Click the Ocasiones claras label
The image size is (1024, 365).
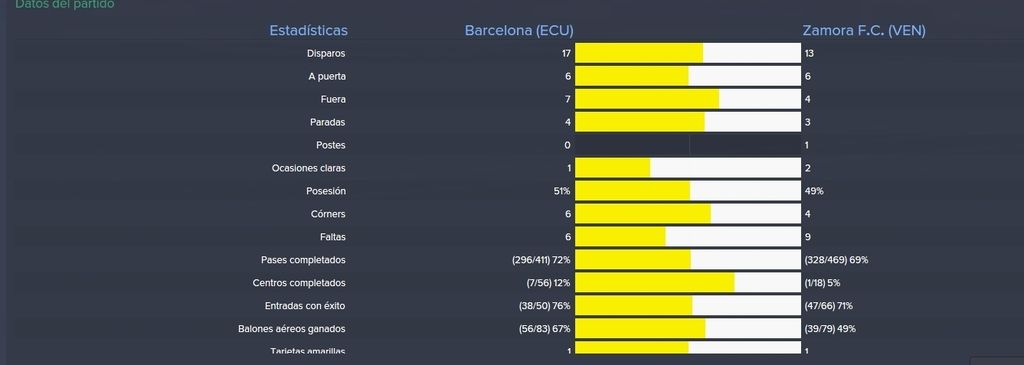tap(308, 168)
